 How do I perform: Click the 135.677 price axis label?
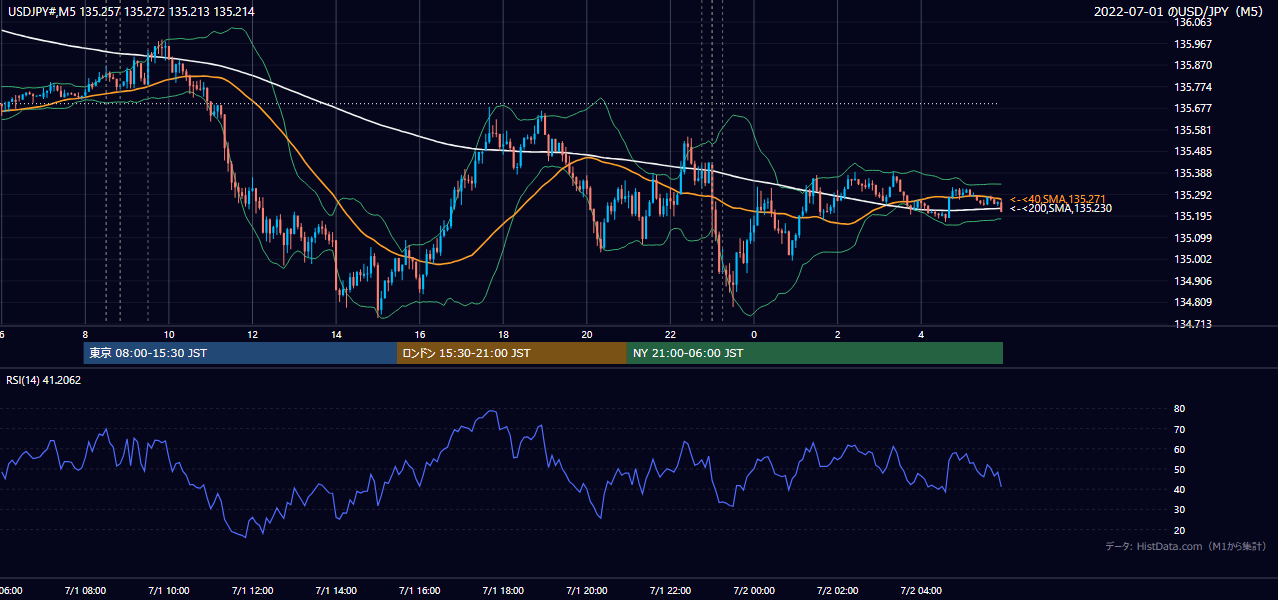click(1192, 108)
